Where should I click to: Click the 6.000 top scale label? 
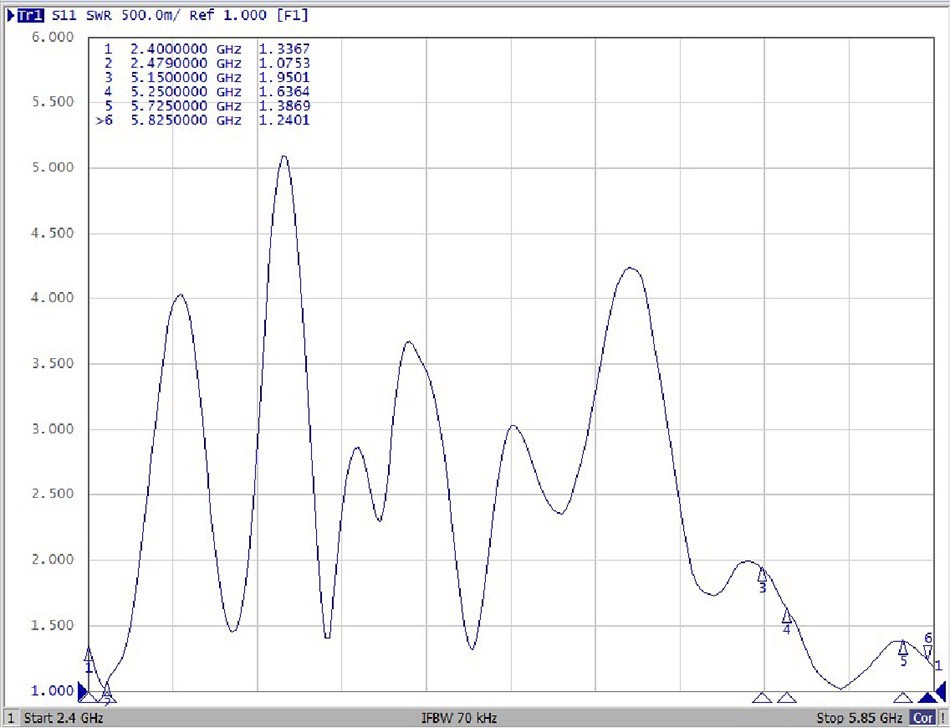pyautogui.click(x=52, y=36)
